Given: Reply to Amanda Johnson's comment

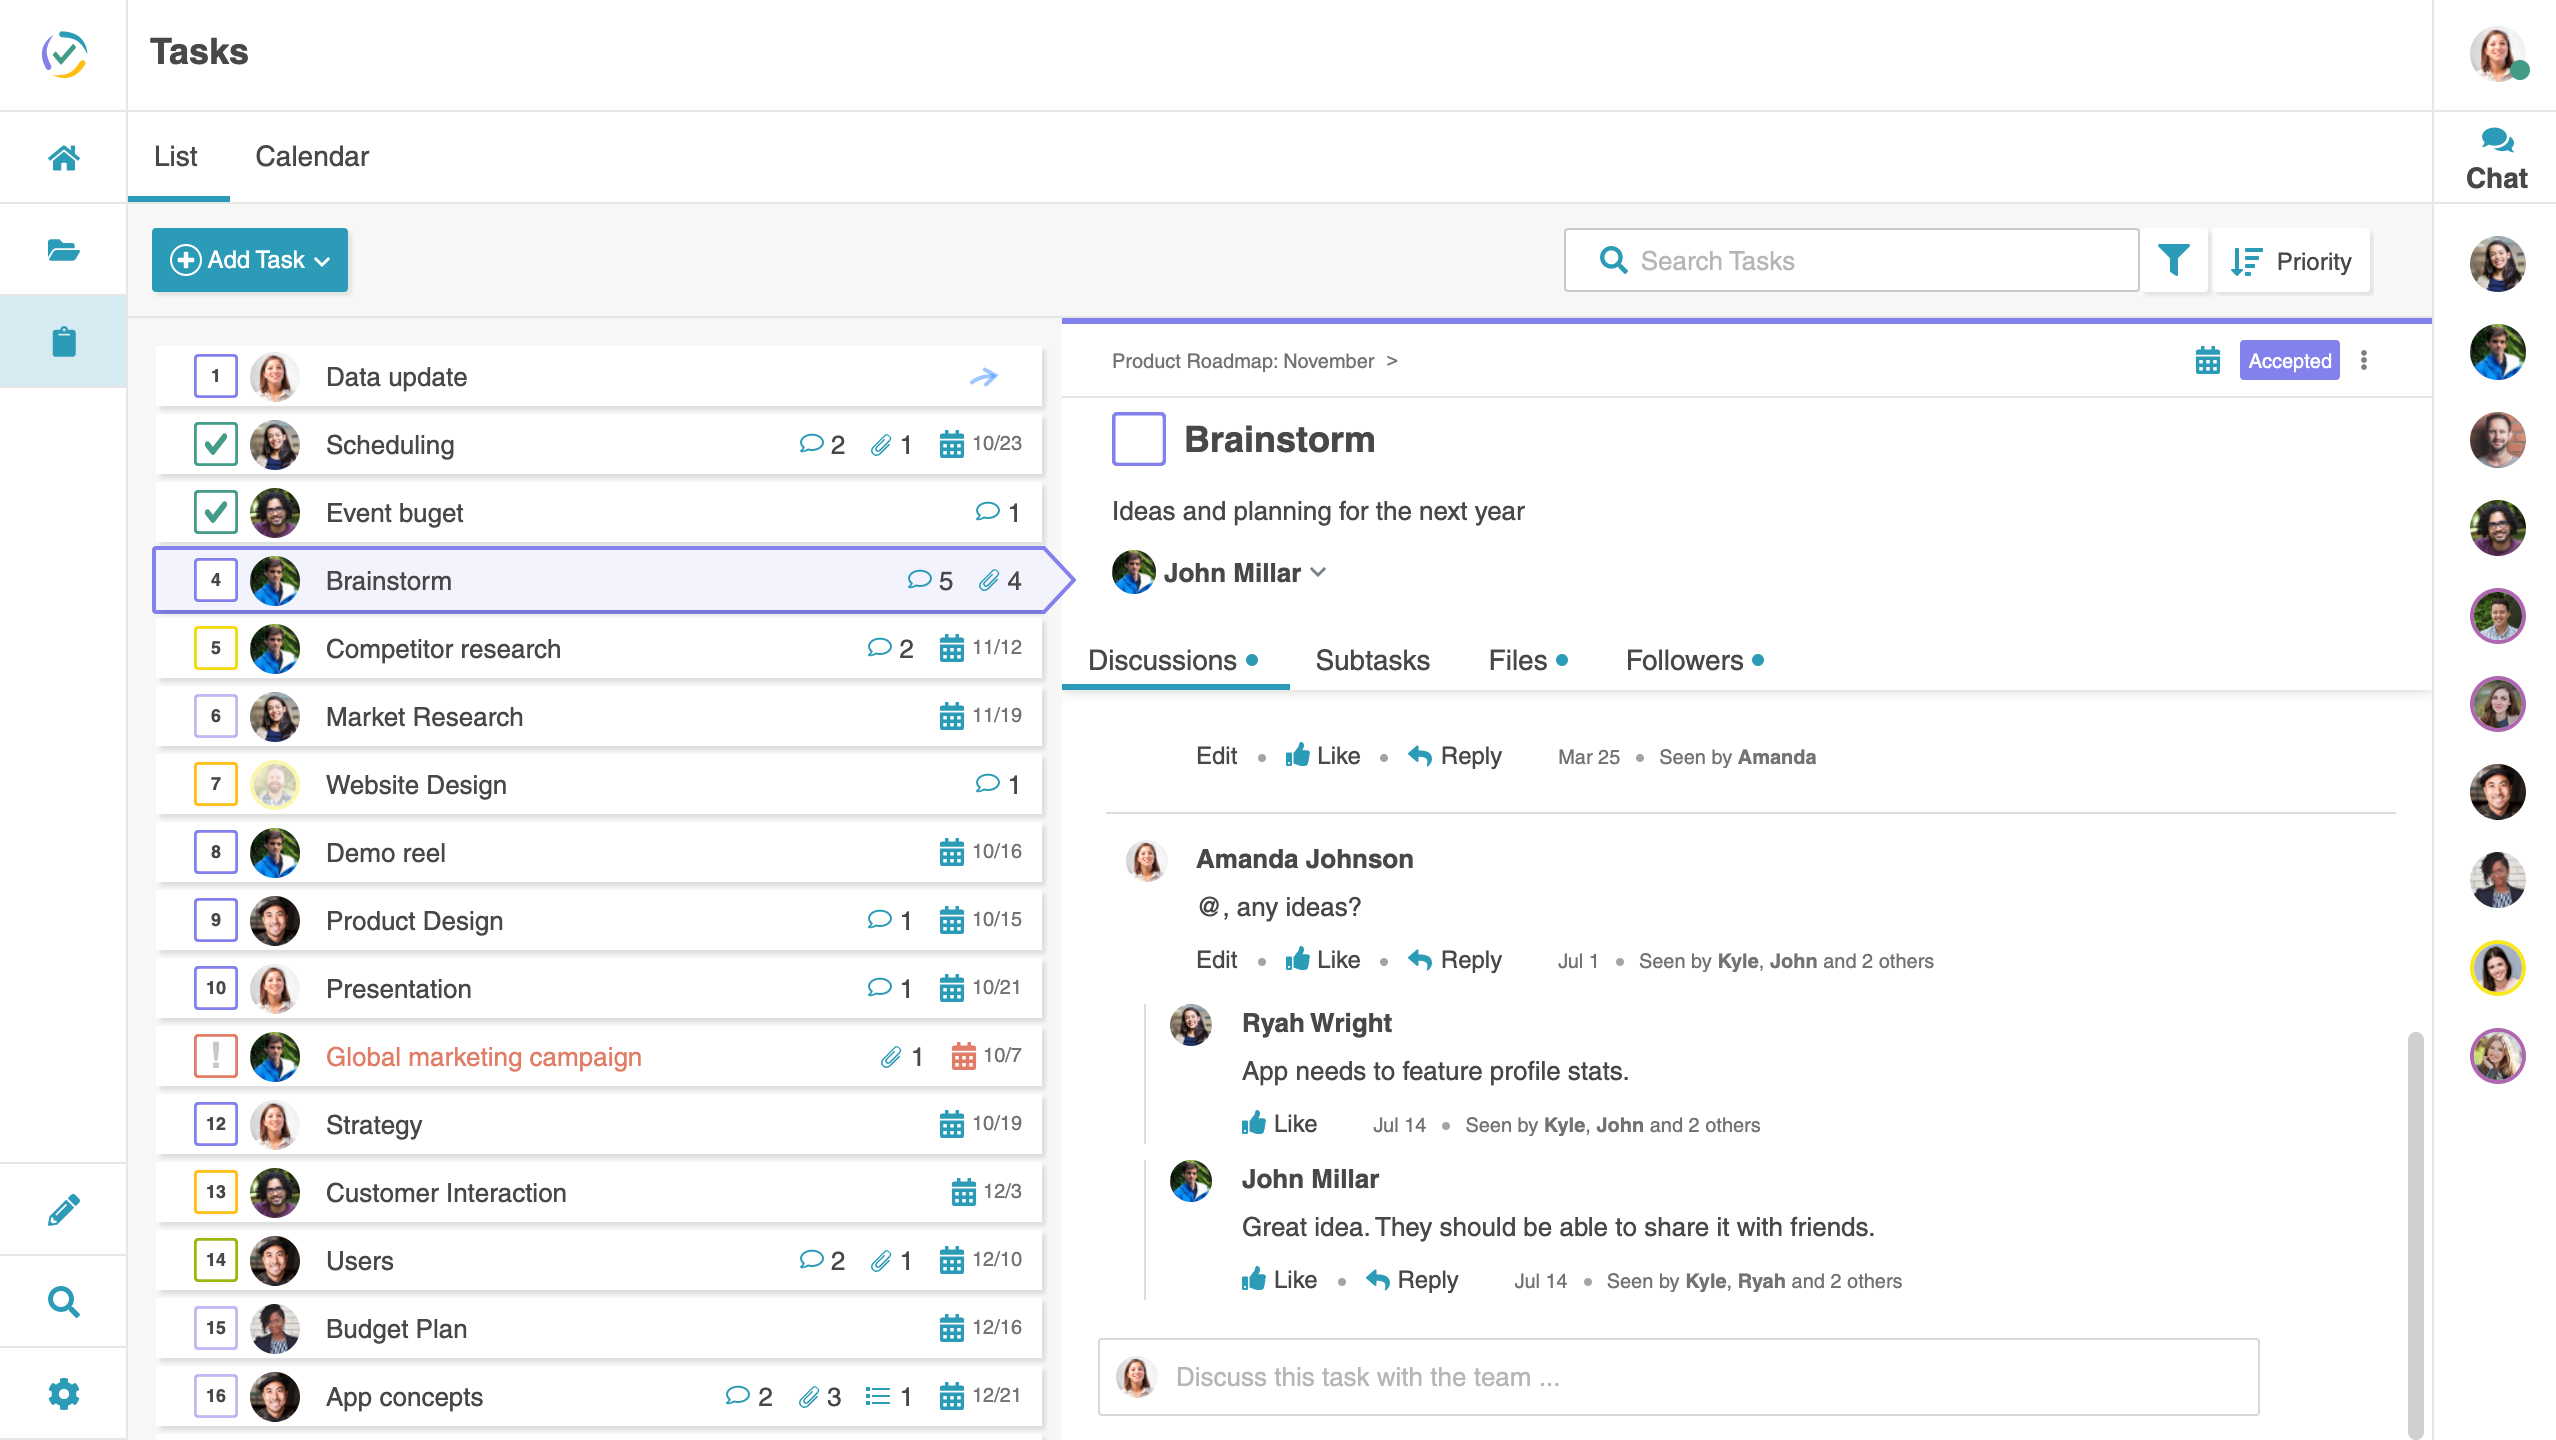Looking at the screenshot, I should pyautogui.click(x=1455, y=960).
